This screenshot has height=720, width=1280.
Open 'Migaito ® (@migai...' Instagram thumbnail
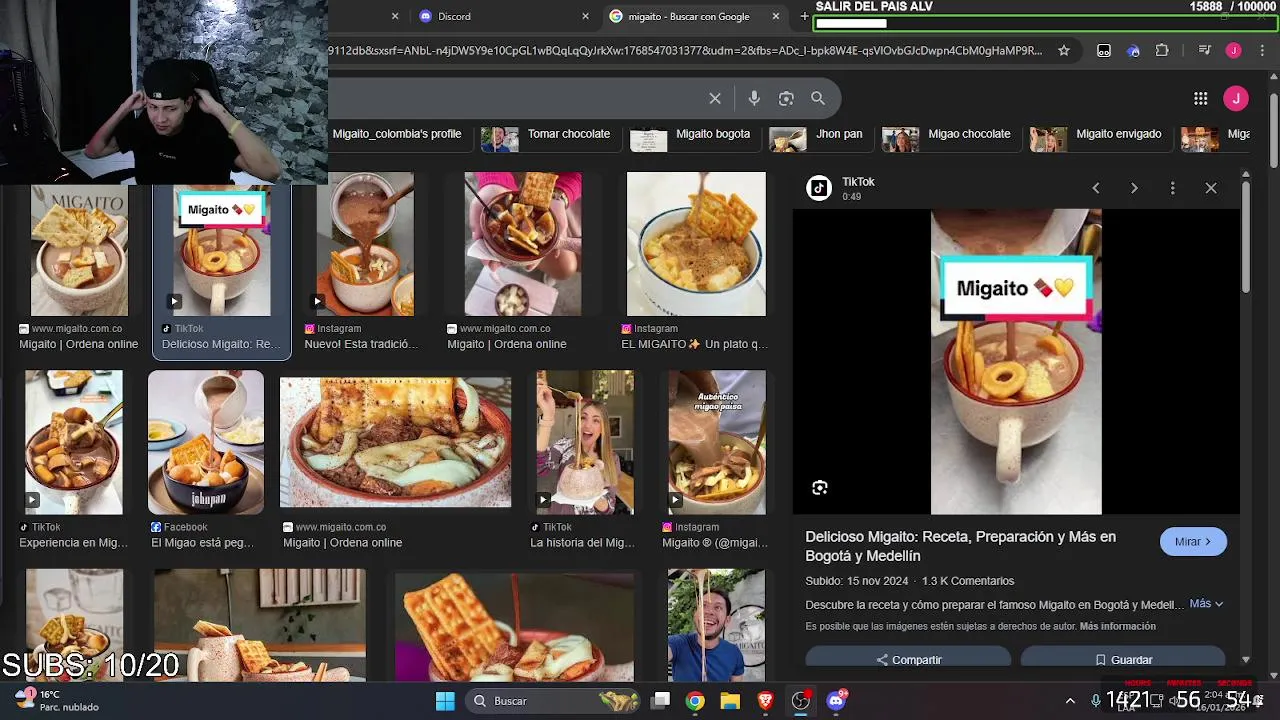[x=717, y=442]
